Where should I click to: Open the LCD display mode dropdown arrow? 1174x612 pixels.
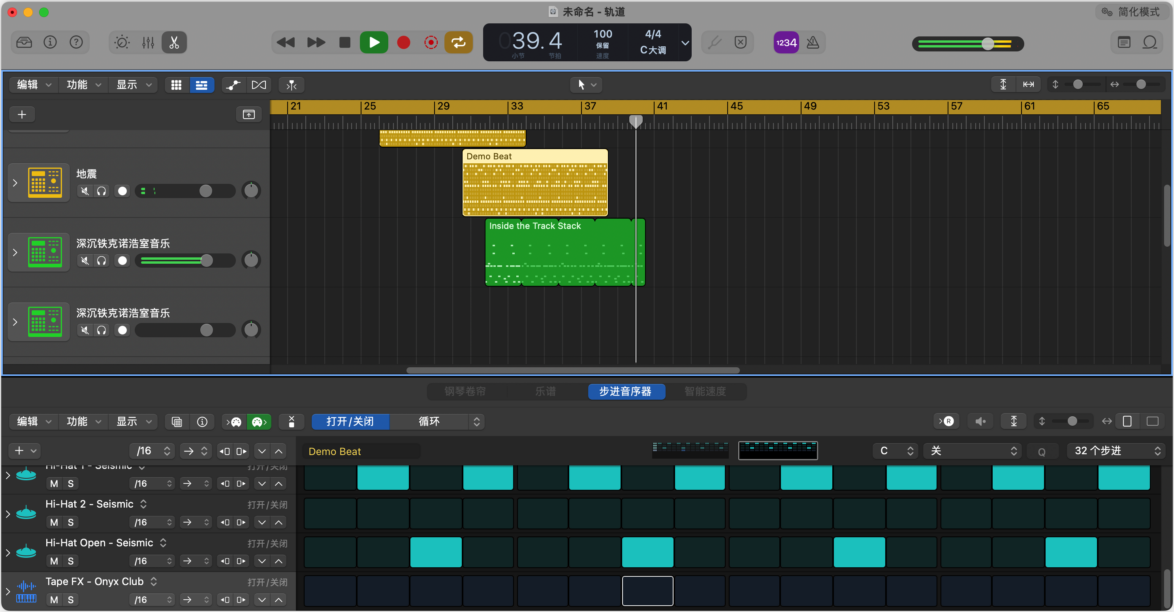click(684, 43)
